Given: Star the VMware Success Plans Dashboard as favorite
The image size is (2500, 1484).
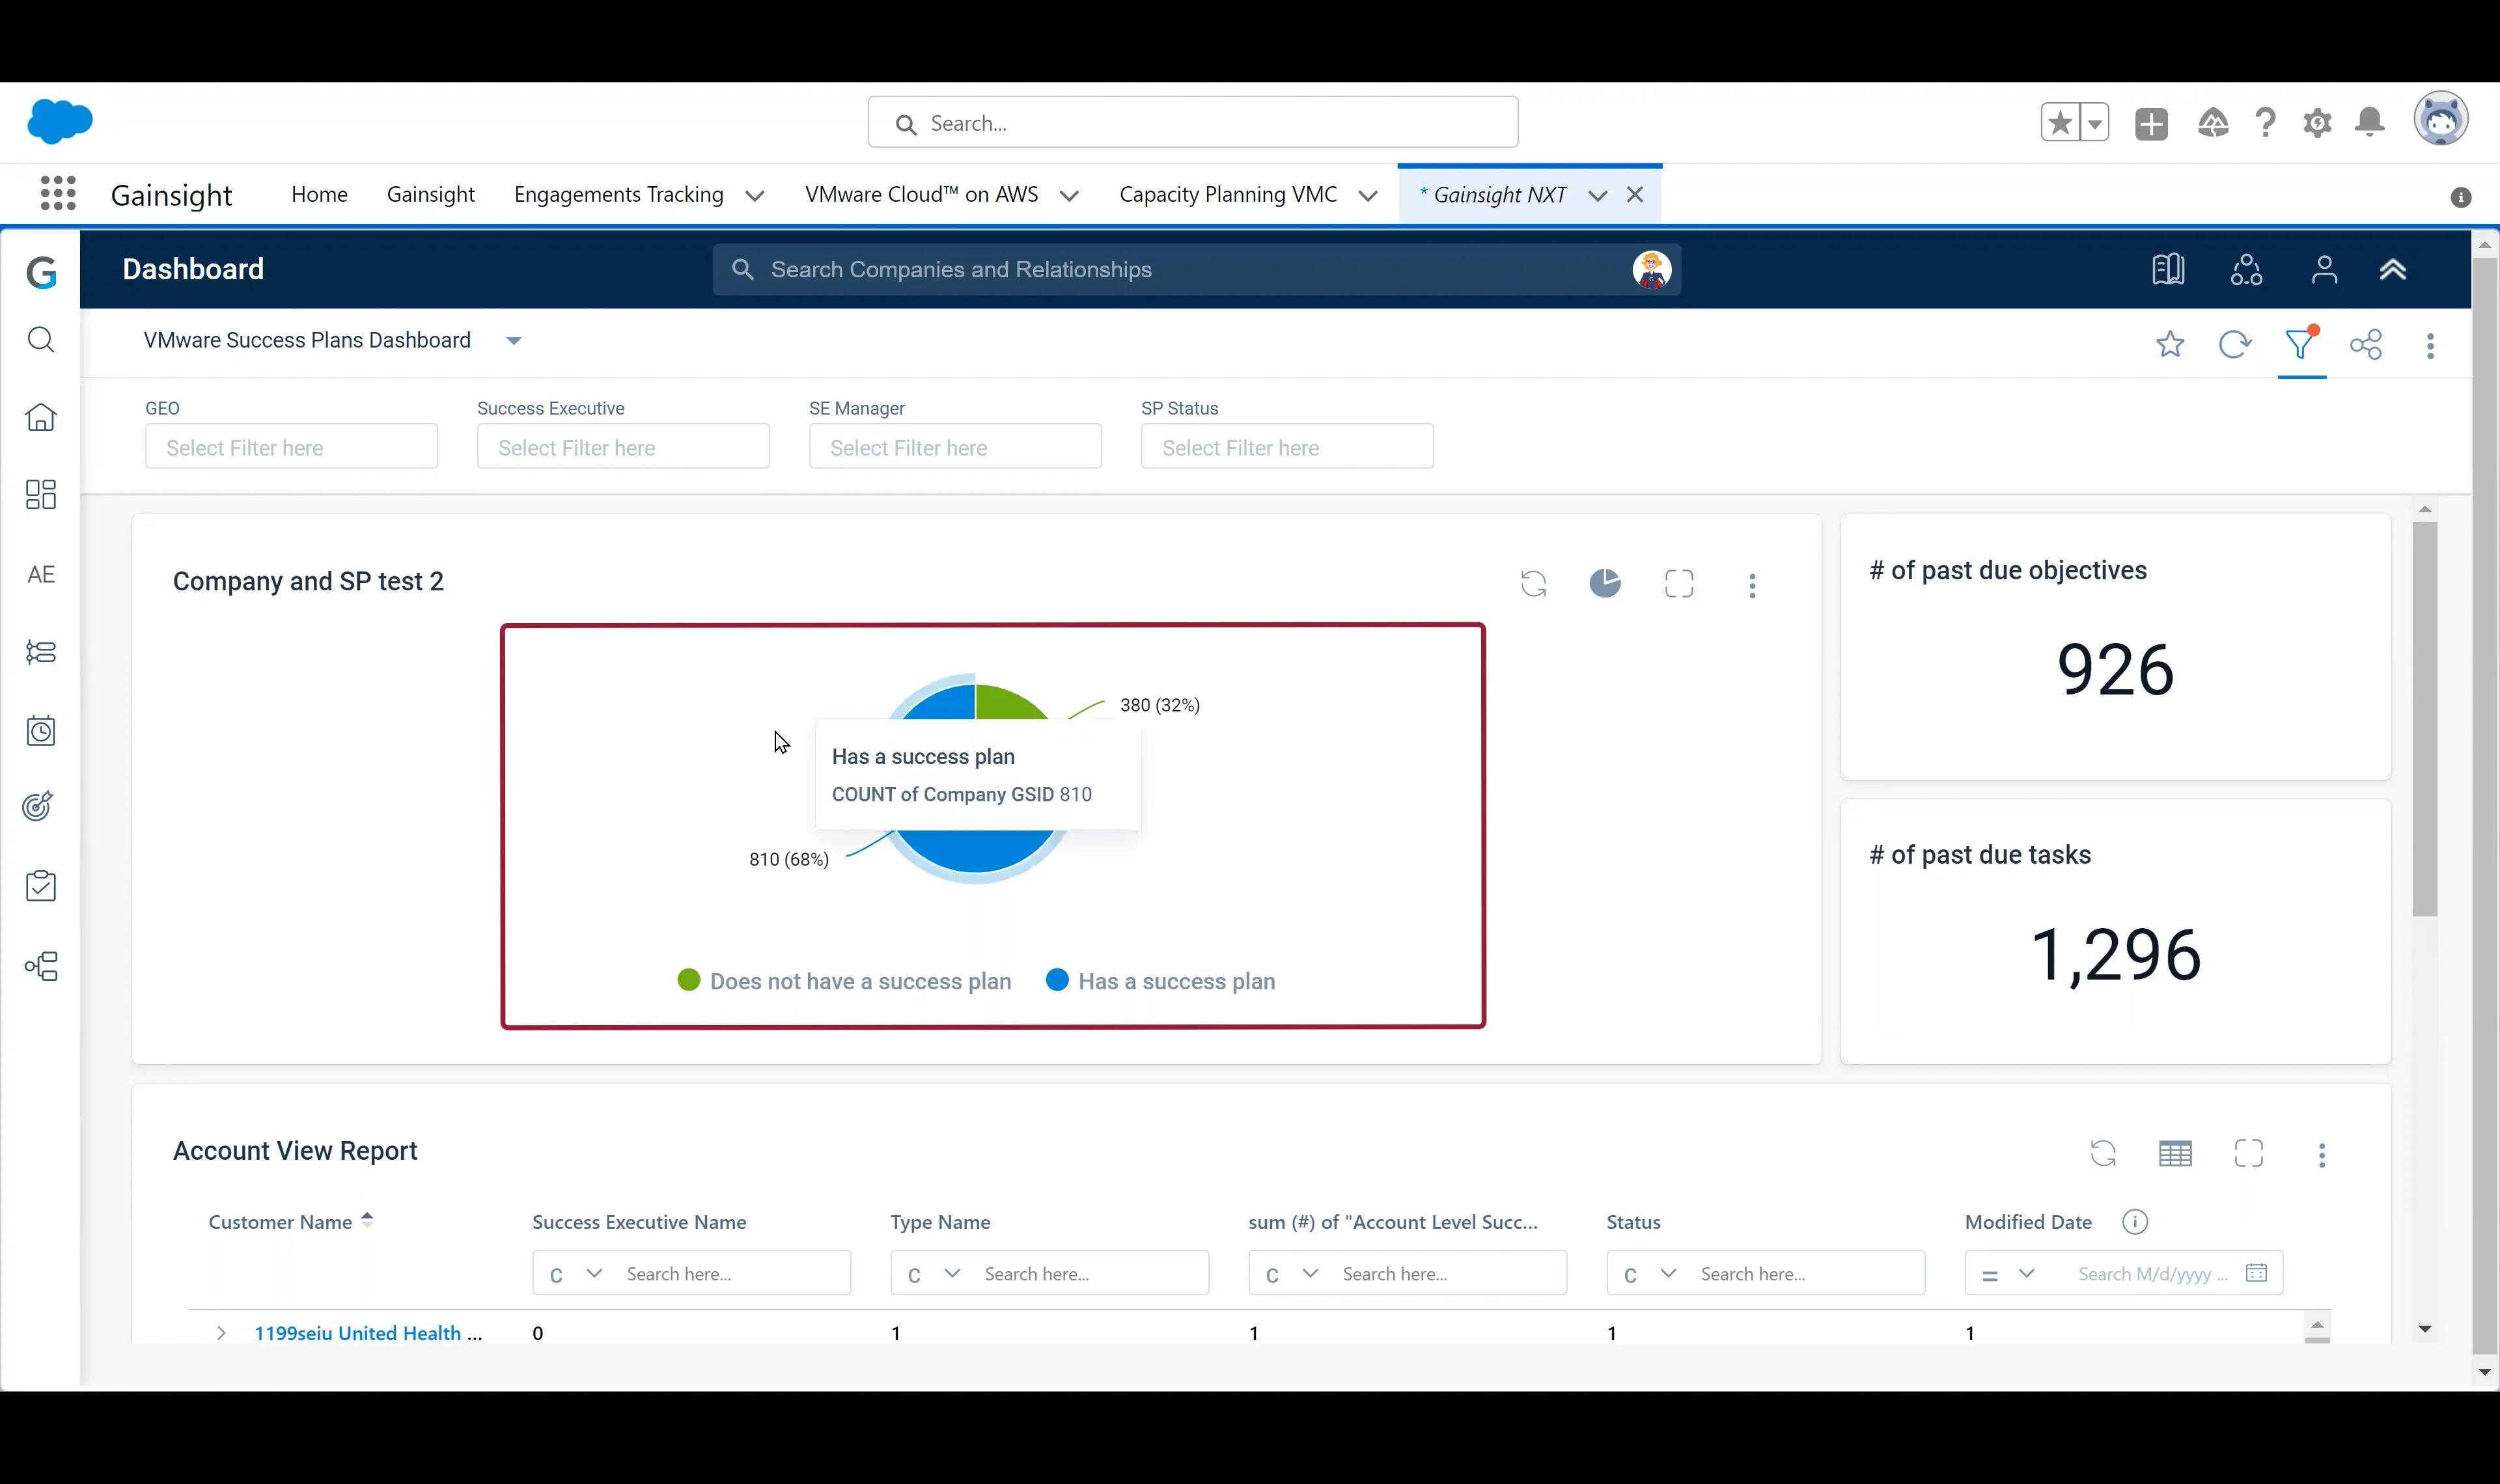Looking at the screenshot, I should 2171,344.
